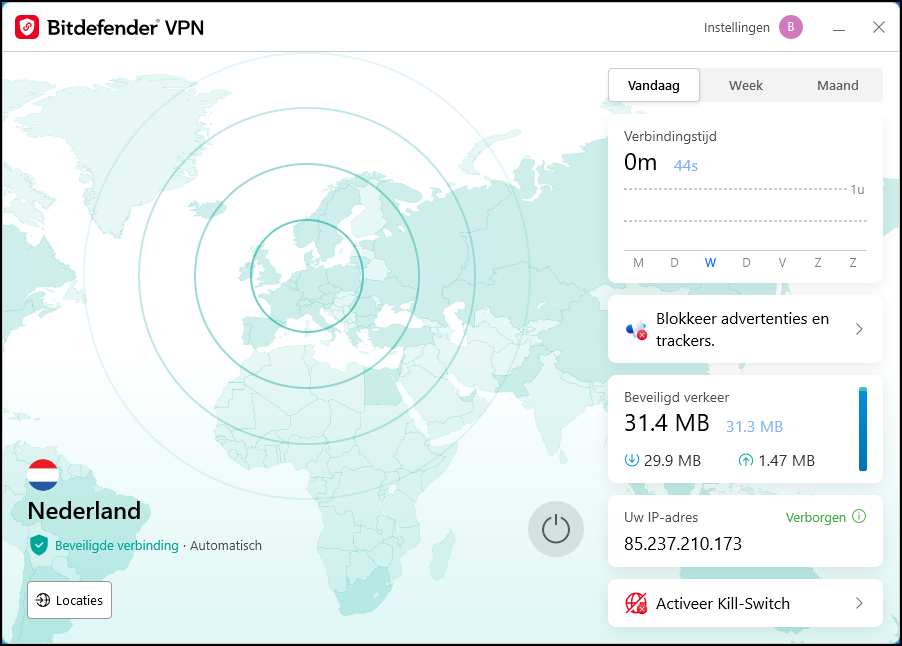Click the 31.4 MB traffic value

pyautogui.click(x=667, y=423)
